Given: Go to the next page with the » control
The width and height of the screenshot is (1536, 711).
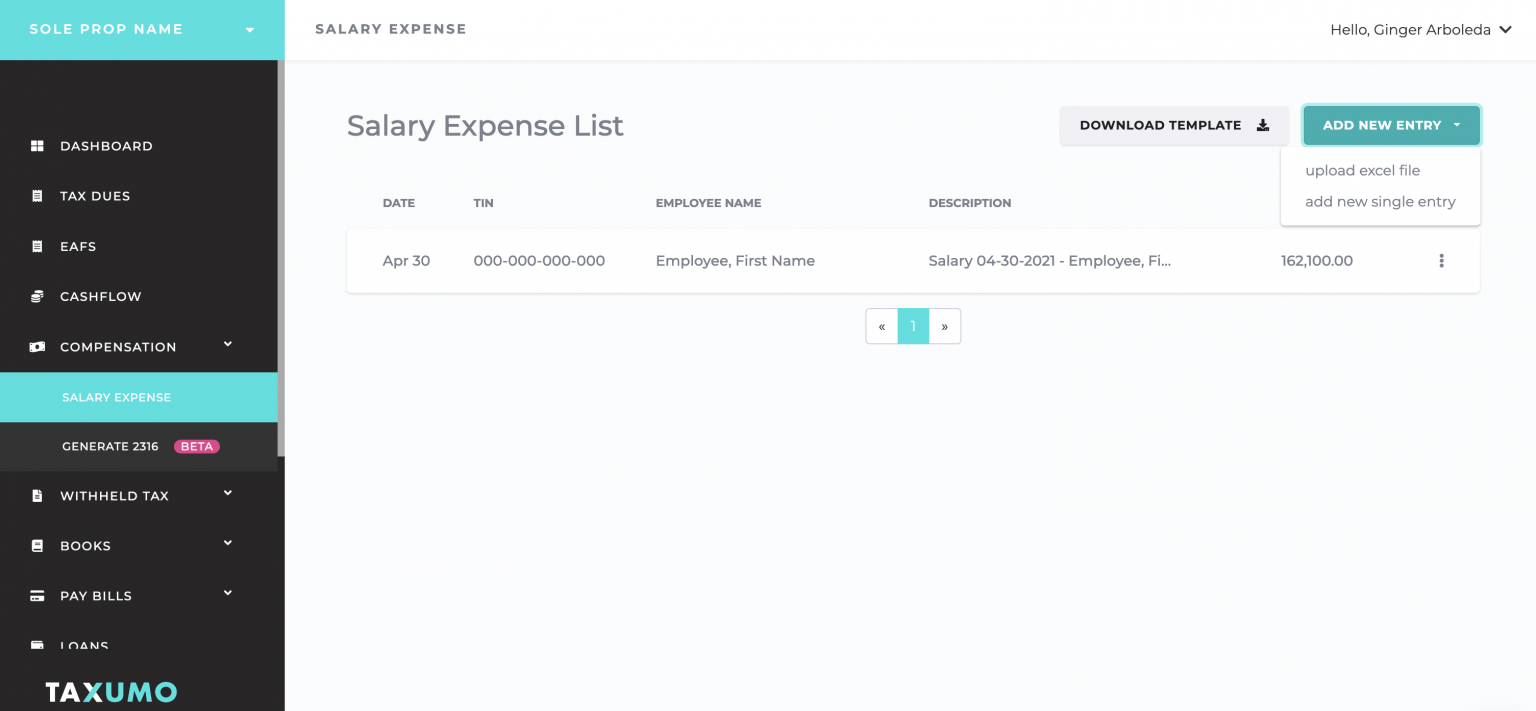Looking at the screenshot, I should coord(945,326).
